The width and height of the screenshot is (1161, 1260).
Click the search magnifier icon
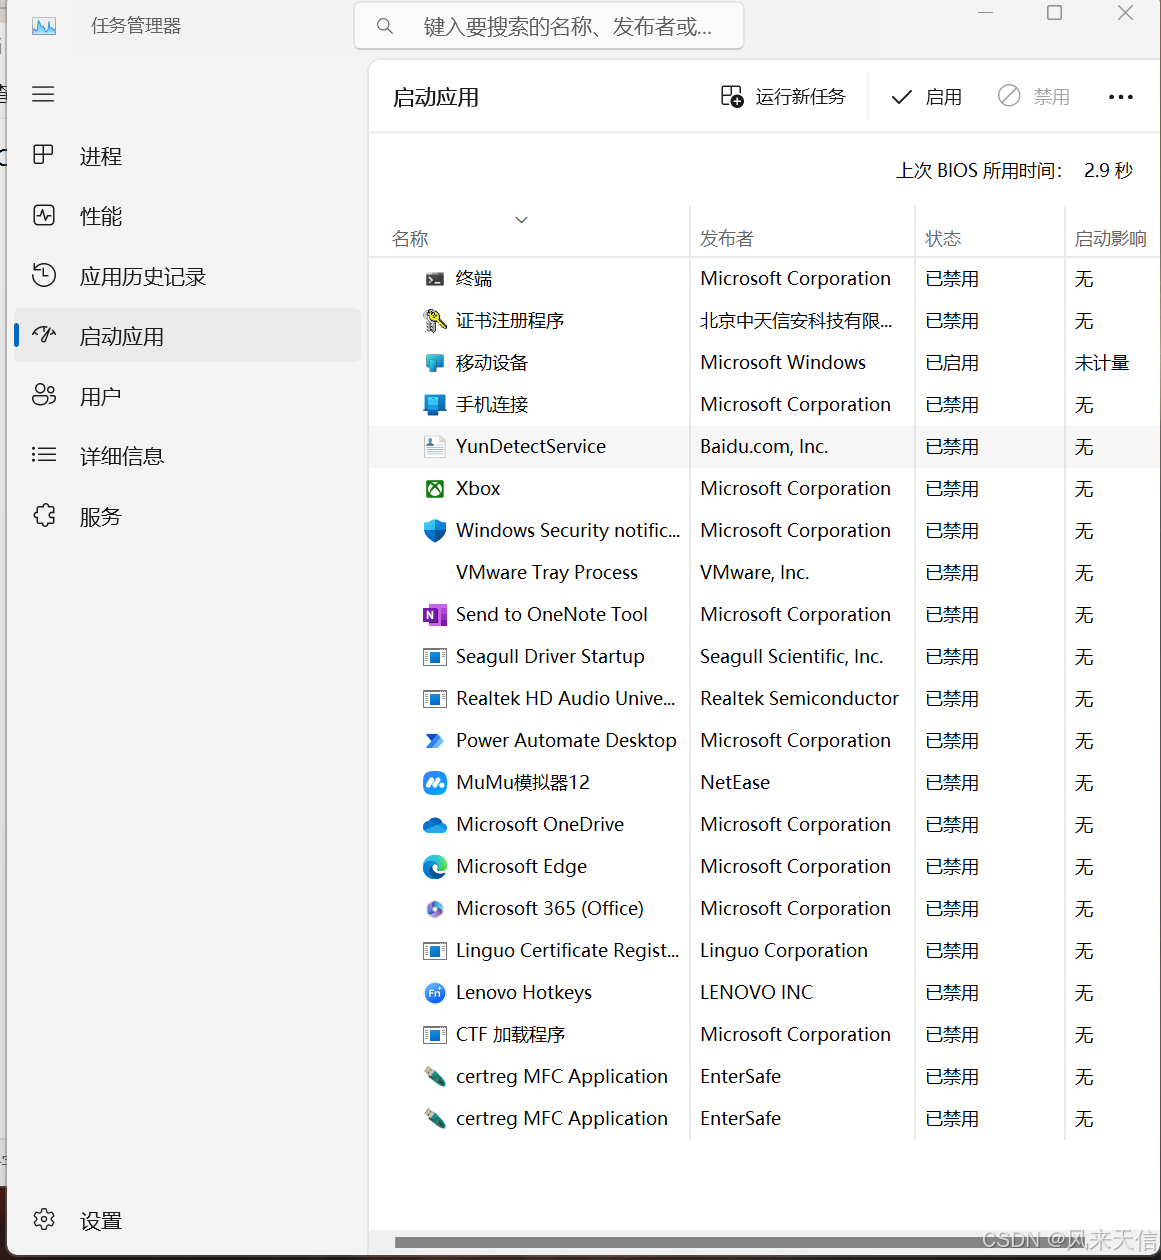(384, 26)
